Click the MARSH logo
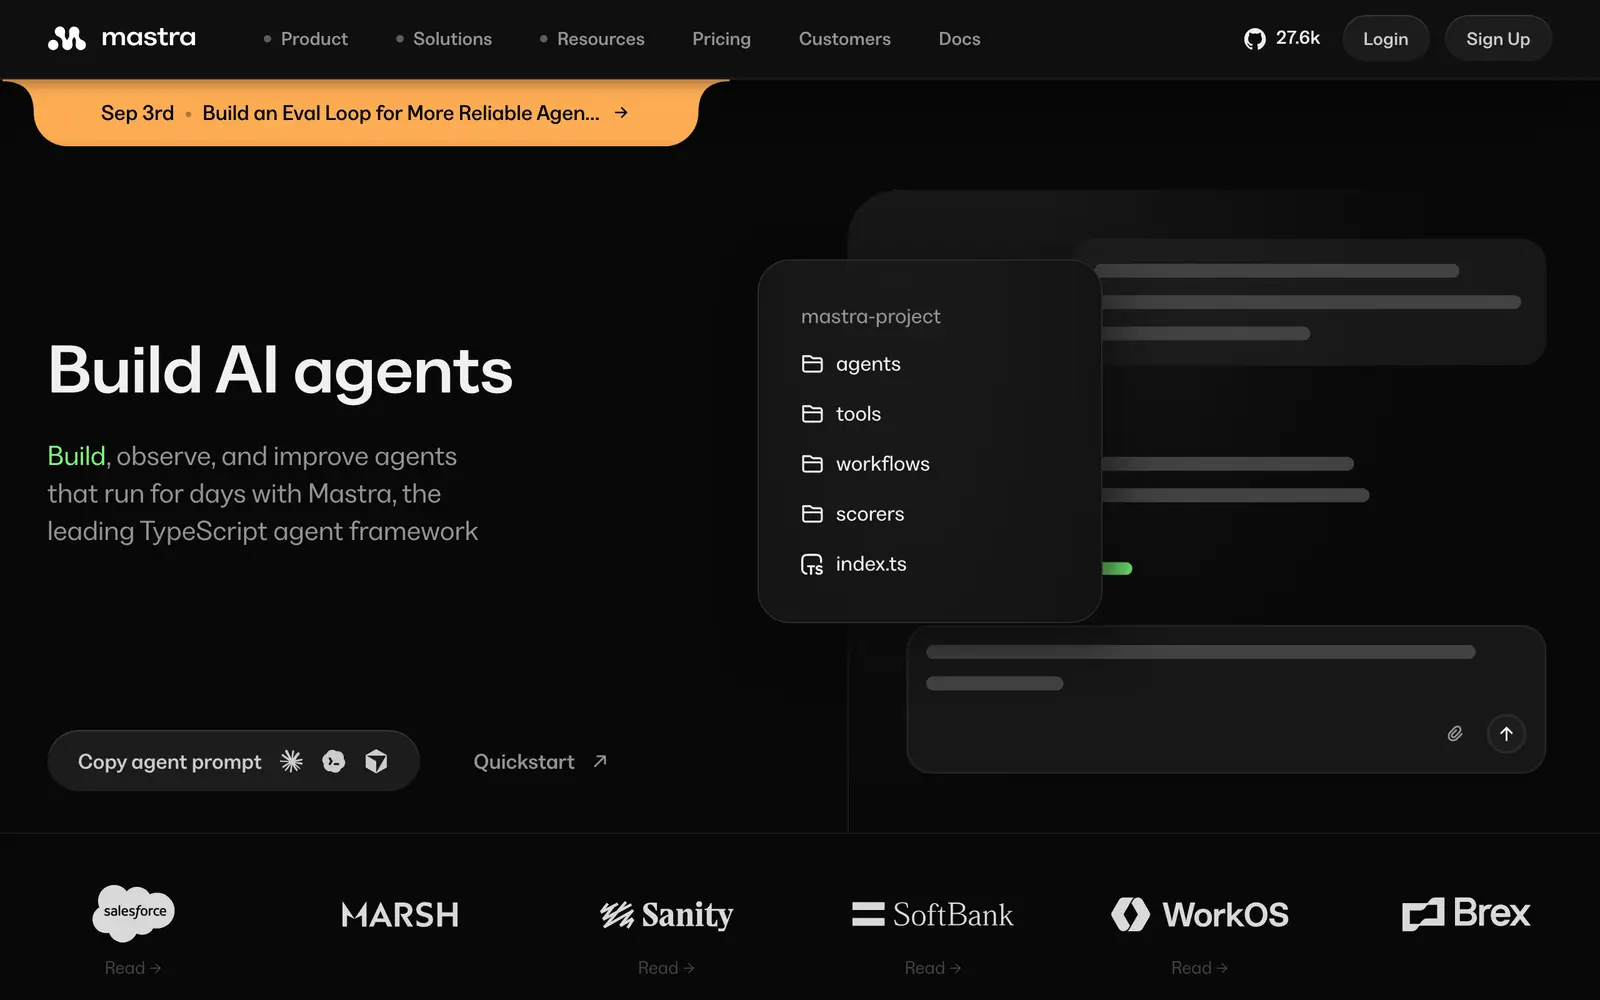This screenshot has height=1000, width=1600. [x=400, y=915]
